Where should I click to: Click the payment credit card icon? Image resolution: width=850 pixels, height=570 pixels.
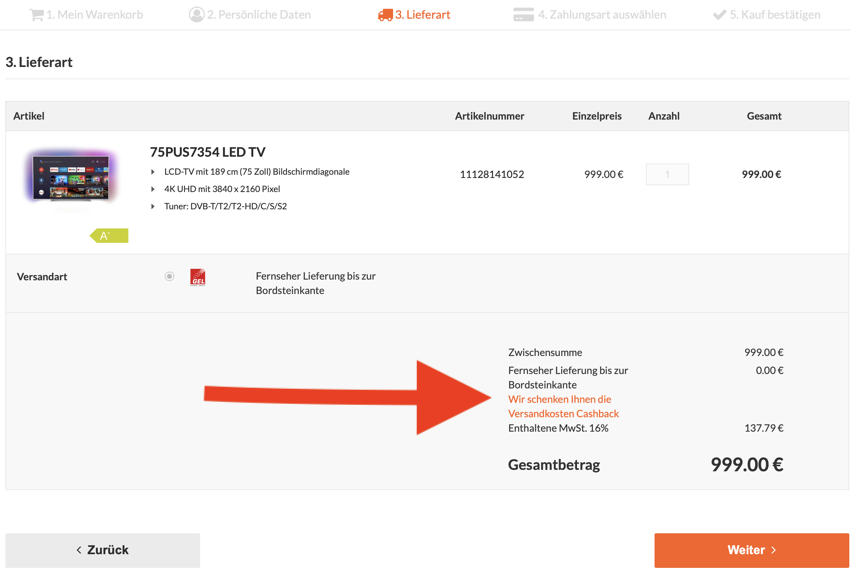pyautogui.click(x=523, y=15)
